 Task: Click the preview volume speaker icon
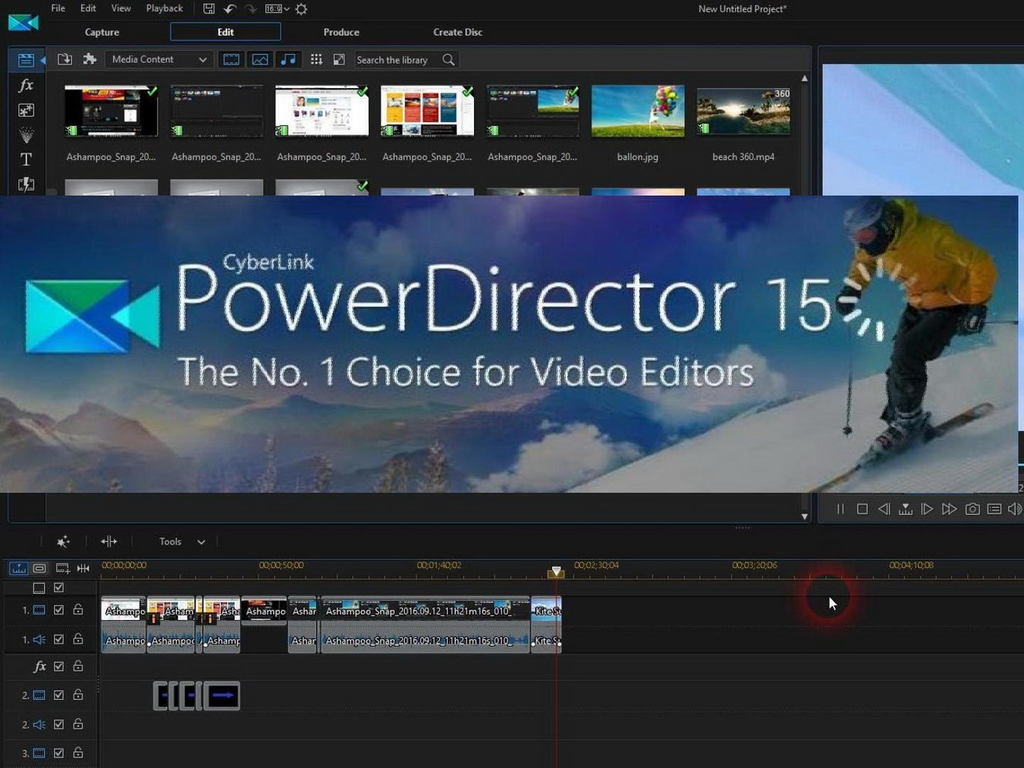click(x=1015, y=509)
